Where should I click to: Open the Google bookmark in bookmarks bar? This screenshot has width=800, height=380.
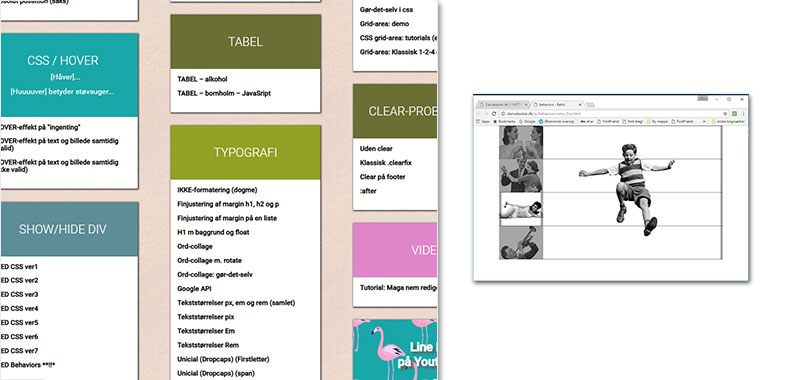click(527, 121)
